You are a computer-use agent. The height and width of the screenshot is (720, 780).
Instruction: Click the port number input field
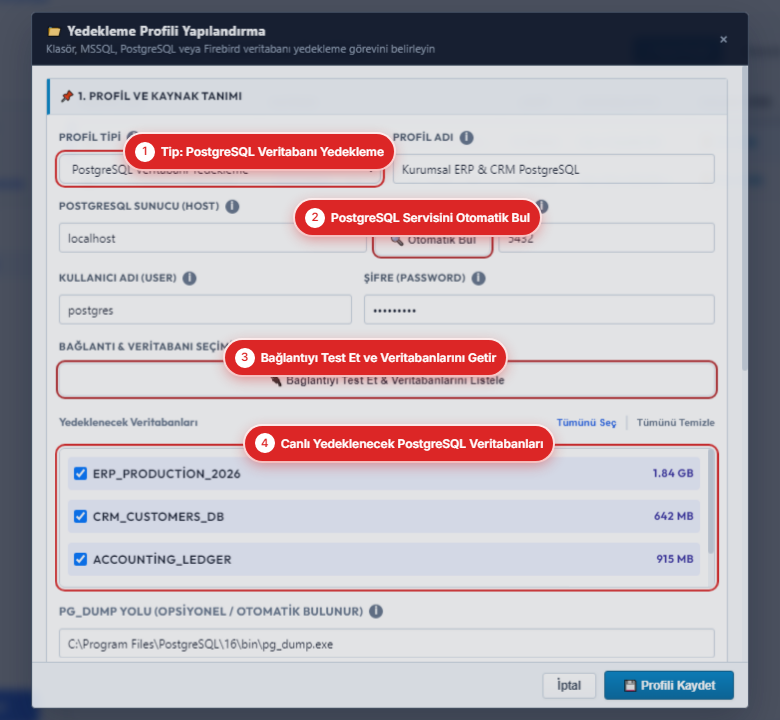[606, 238]
